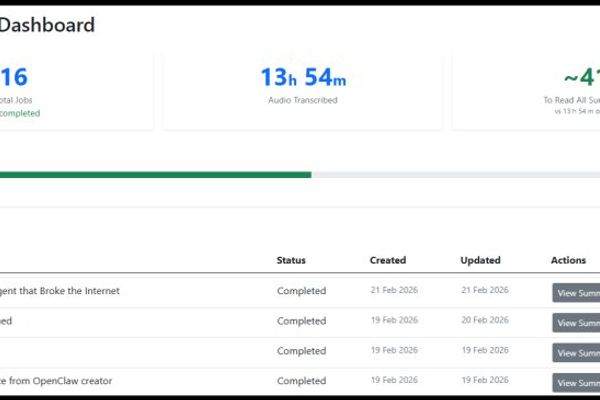The height and width of the screenshot is (400, 600).
Task: Click the 'To Read All Su' card label
Action: (572, 100)
